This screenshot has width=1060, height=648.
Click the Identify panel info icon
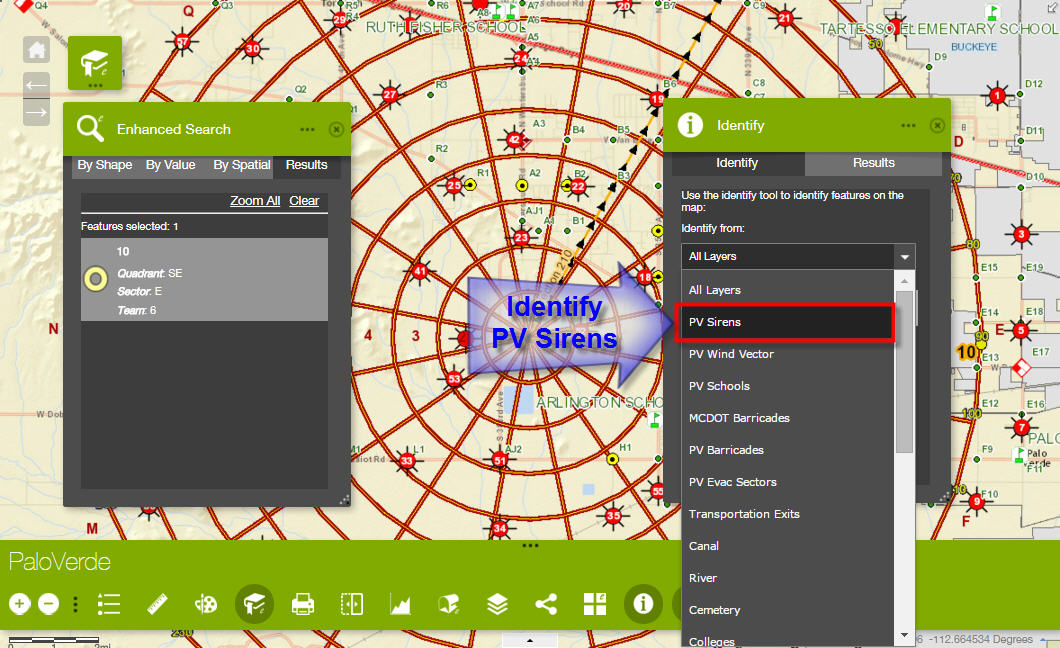click(690, 125)
